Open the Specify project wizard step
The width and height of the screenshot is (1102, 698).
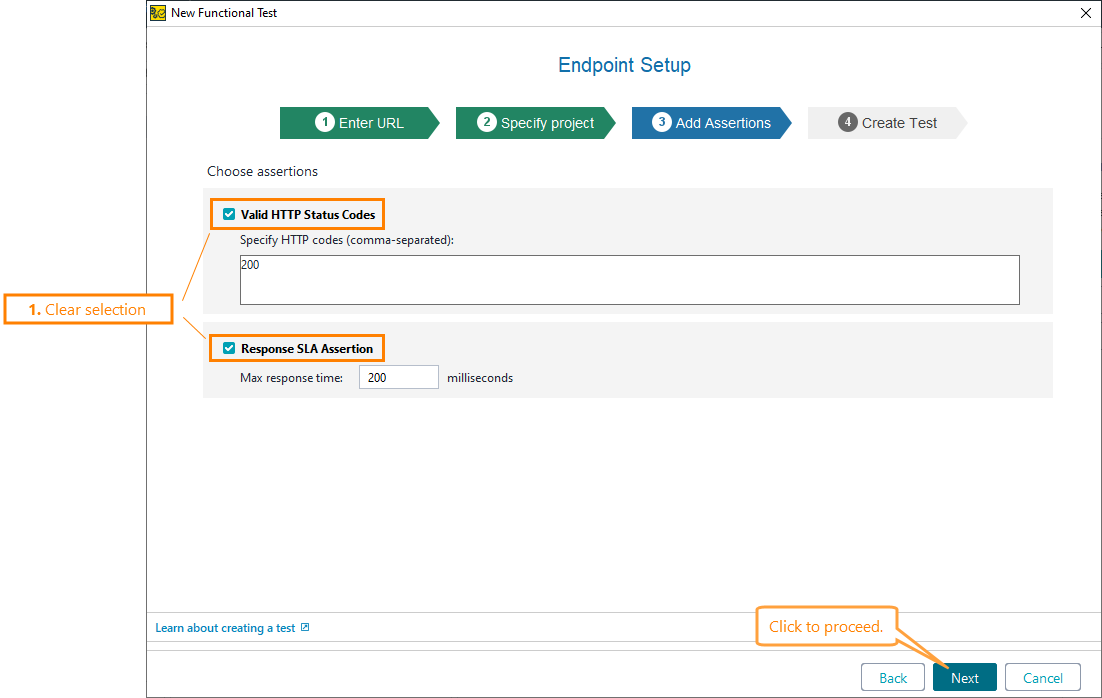535,122
